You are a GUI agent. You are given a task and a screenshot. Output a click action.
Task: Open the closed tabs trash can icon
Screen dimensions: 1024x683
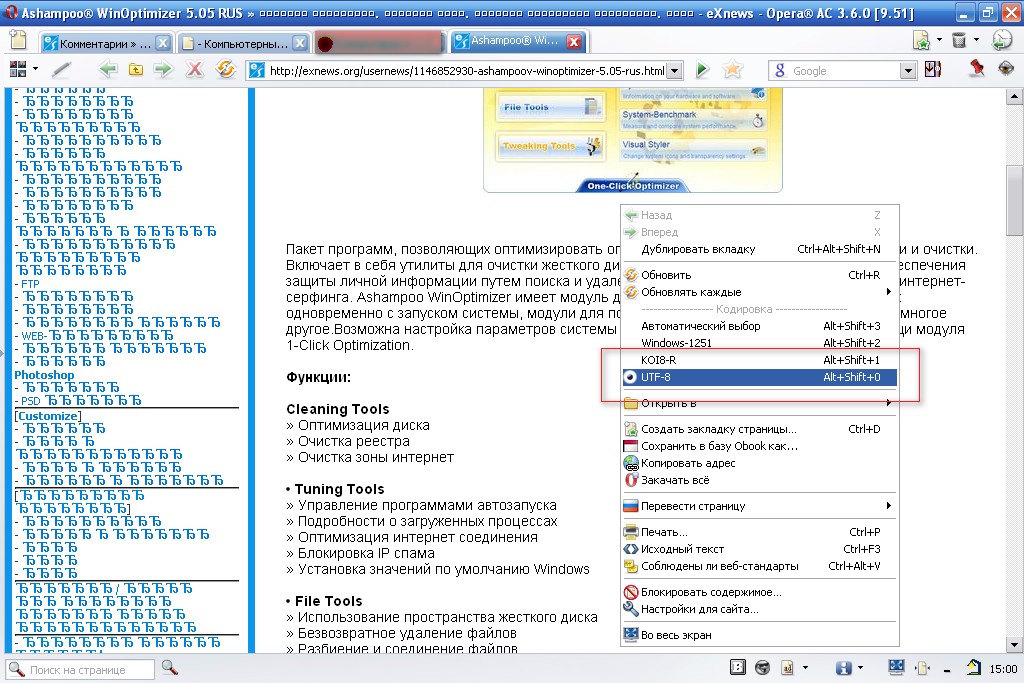tap(959, 40)
